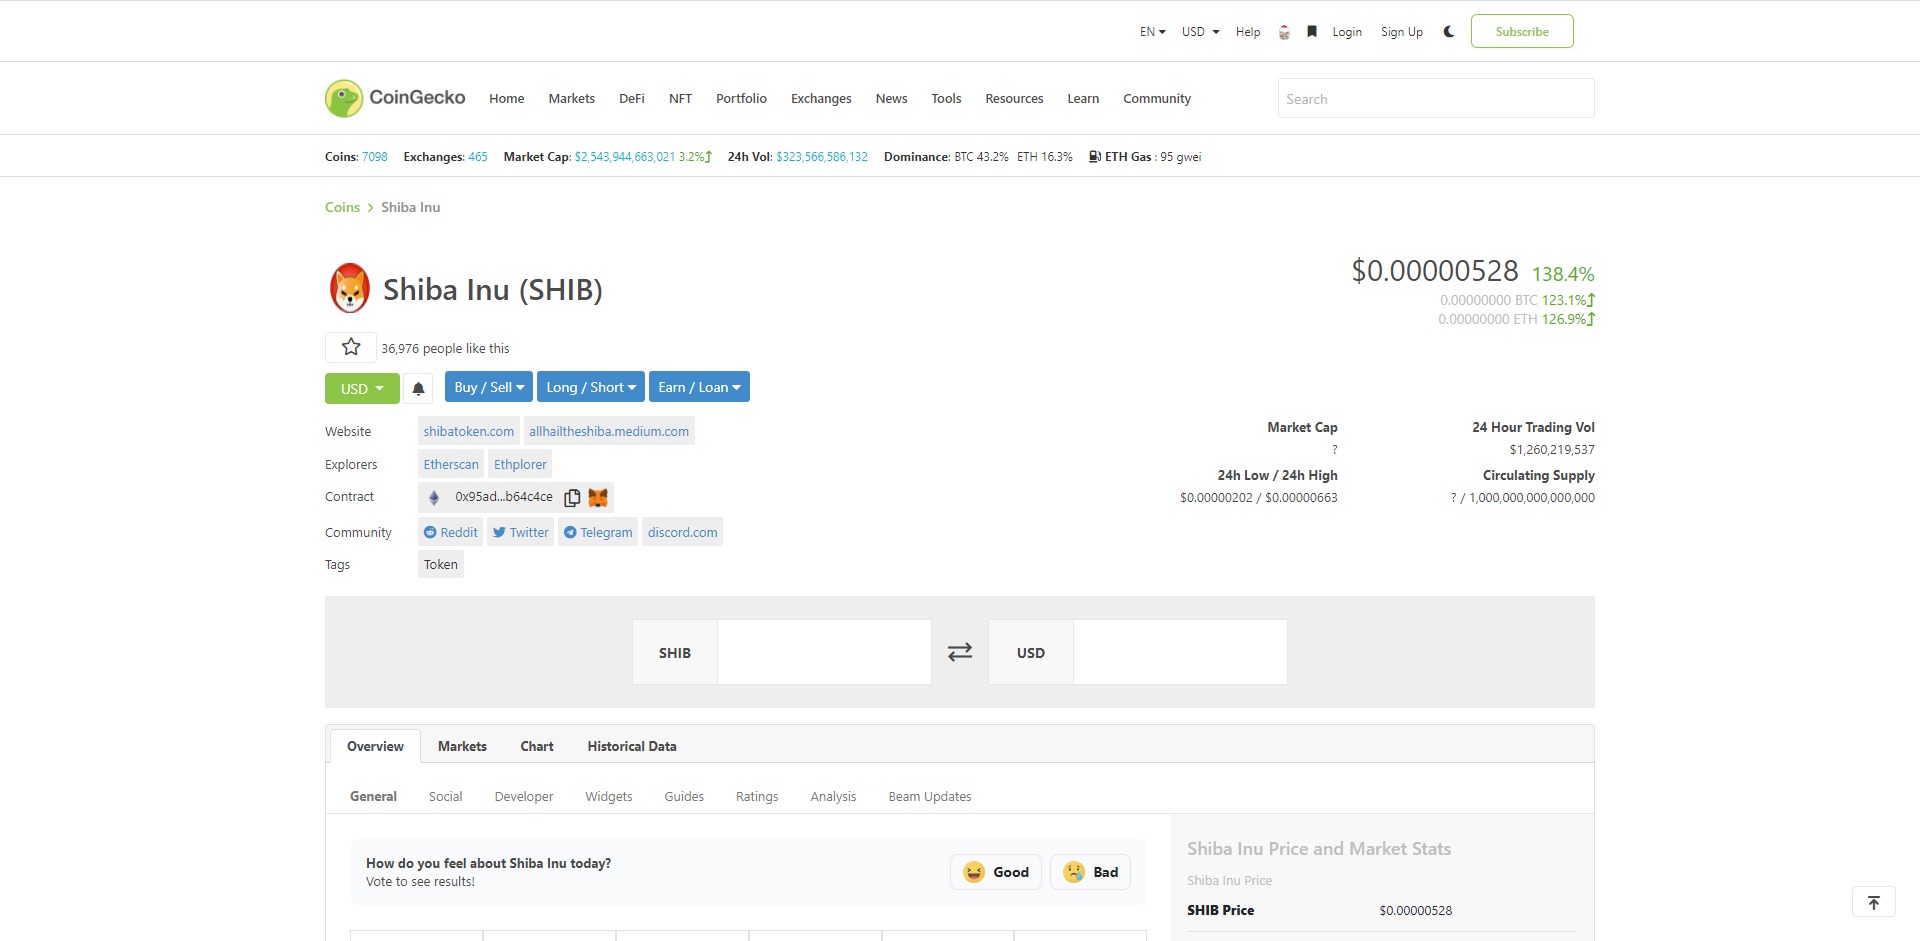This screenshot has width=1920, height=941.
Task: Open the Portfolio navigation item
Action: tap(741, 98)
